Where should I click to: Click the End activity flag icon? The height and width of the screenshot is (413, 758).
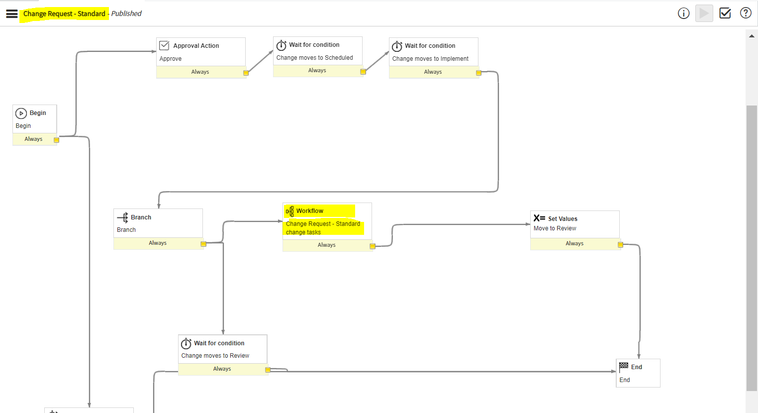coord(624,367)
